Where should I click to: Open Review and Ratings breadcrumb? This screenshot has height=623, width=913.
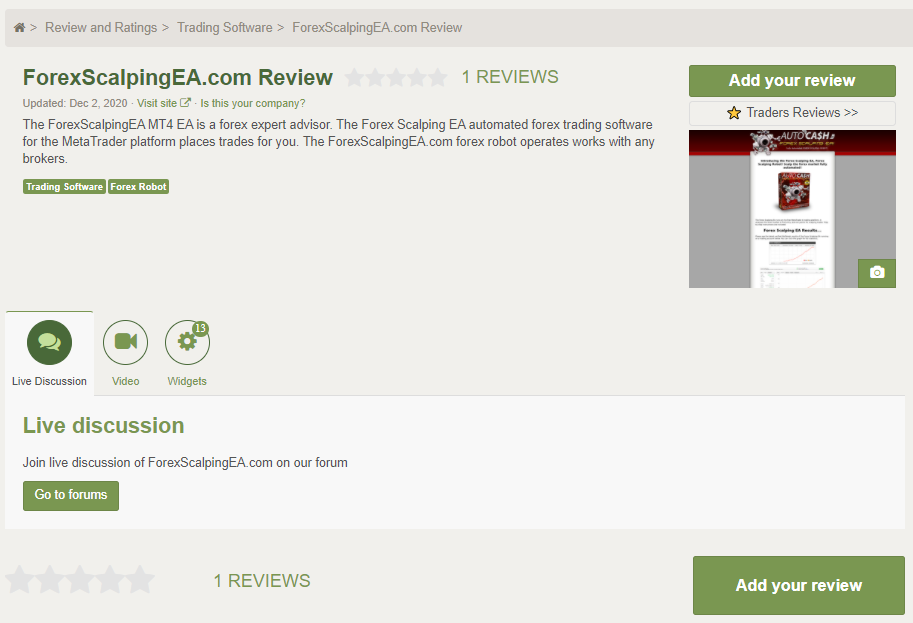[101, 27]
